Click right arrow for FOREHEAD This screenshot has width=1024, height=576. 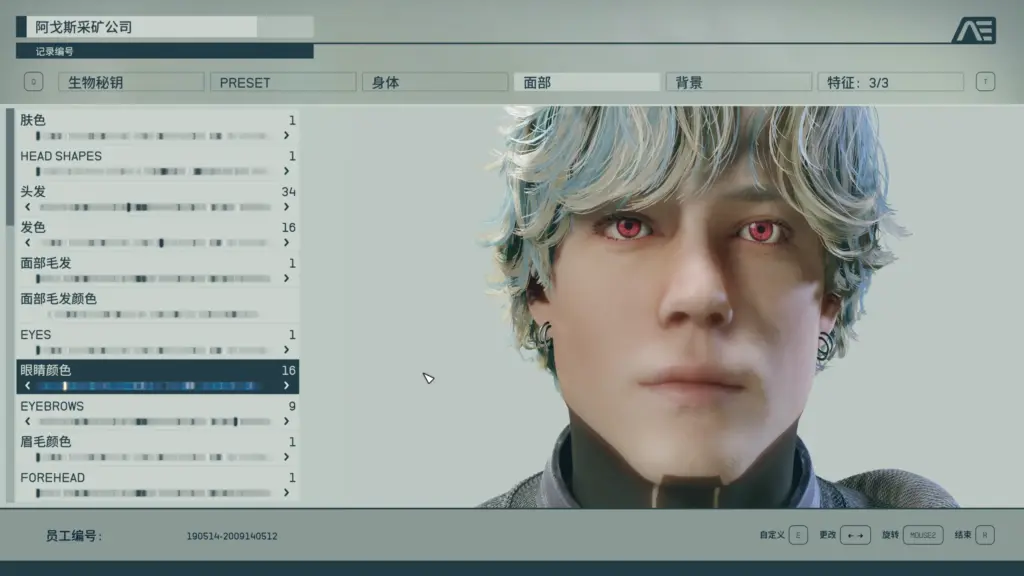[x=286, y=493]
